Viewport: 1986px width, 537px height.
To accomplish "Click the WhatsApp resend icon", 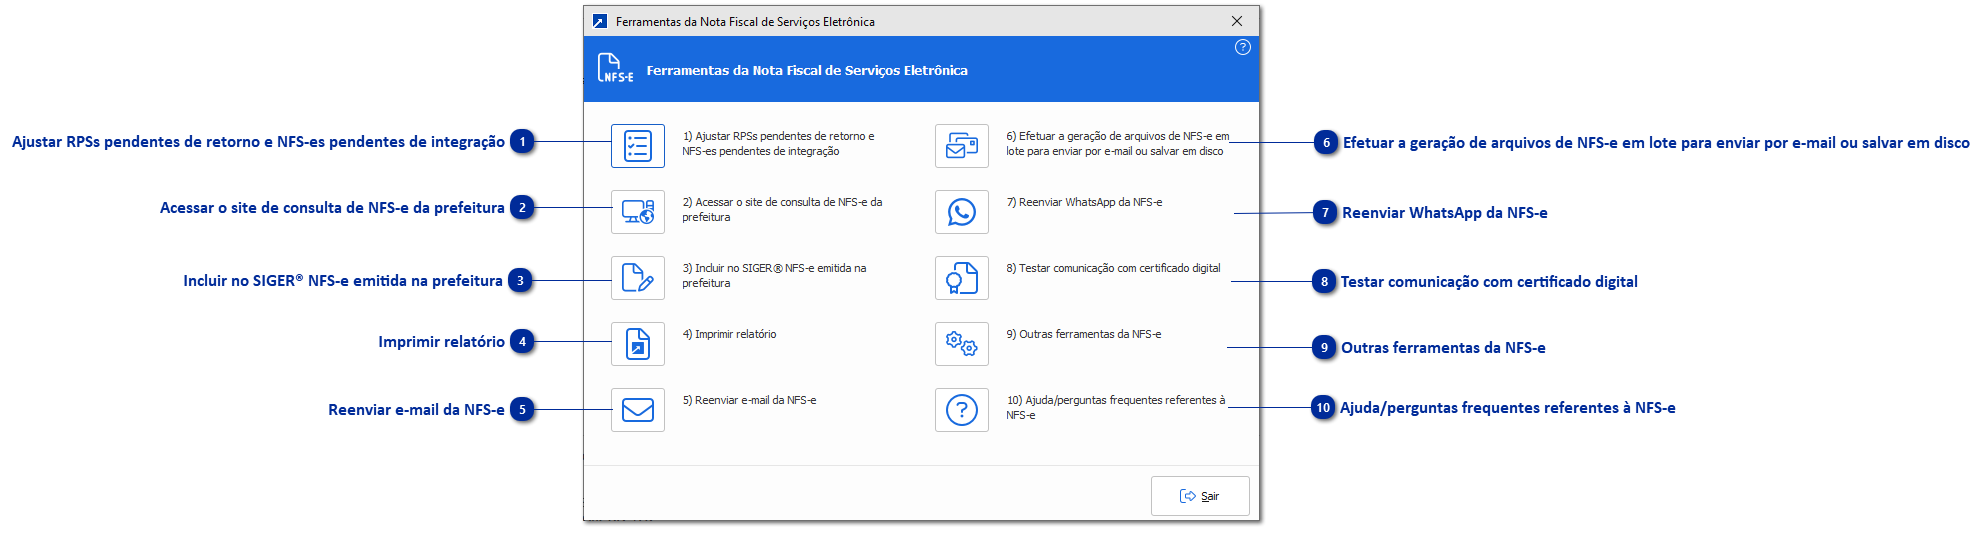I will click(x=961, y=212).
